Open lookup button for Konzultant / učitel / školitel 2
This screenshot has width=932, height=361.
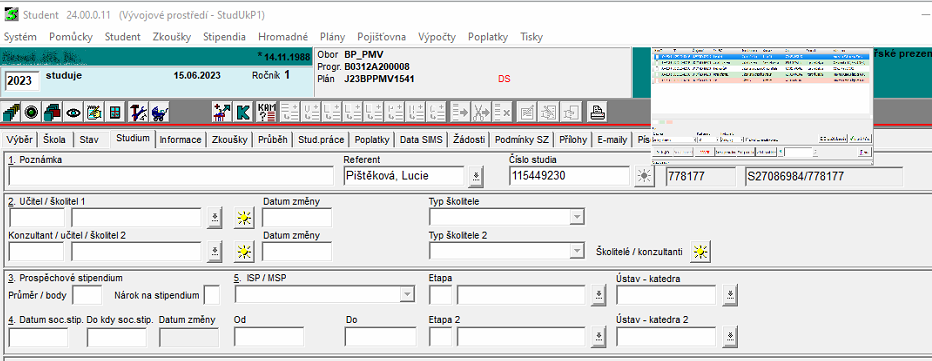click(215, 252)
